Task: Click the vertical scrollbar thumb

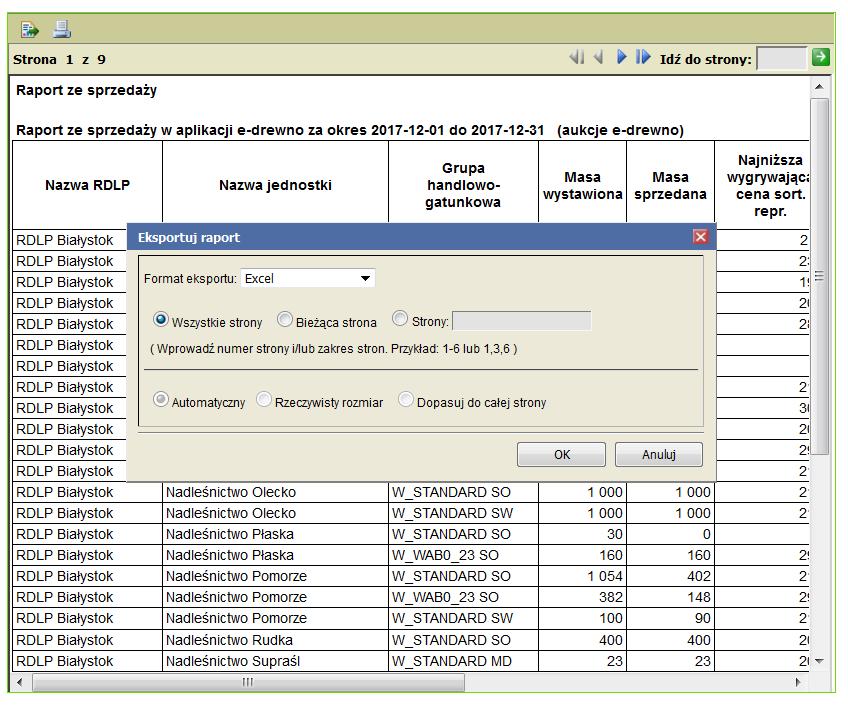Action: point(819,276)
